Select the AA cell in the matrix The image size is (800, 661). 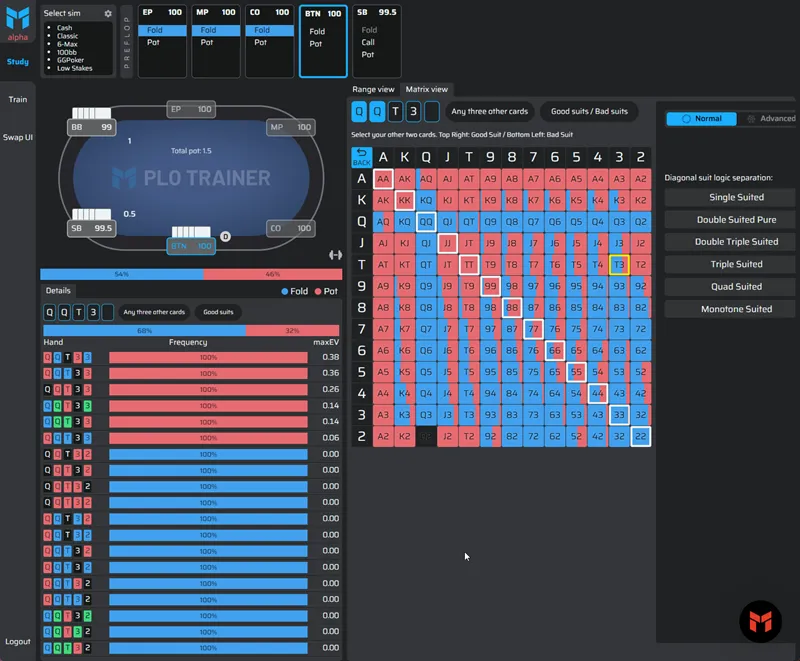point(383,179)
